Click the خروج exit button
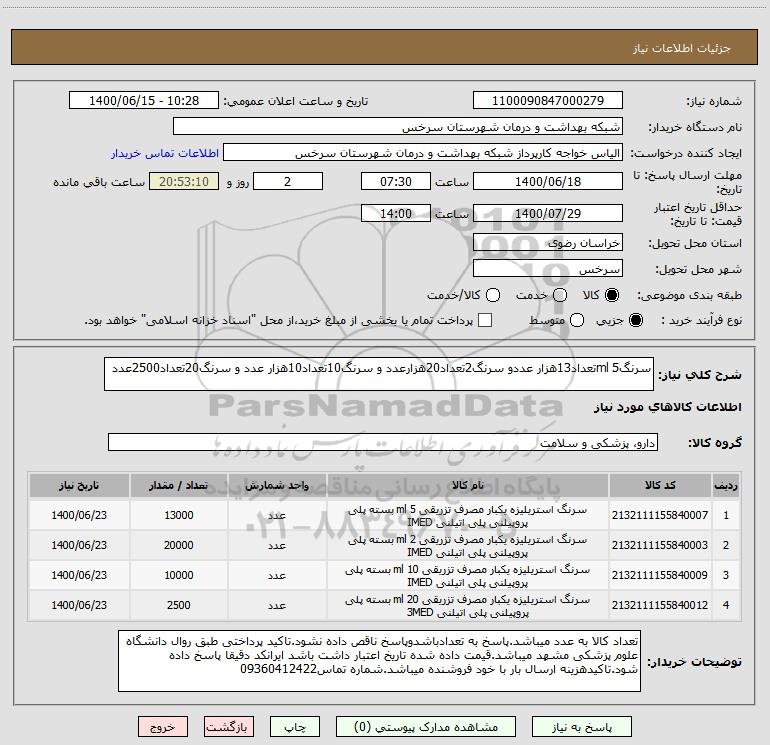Screen dimensions: 770x745 coord(163,727)
